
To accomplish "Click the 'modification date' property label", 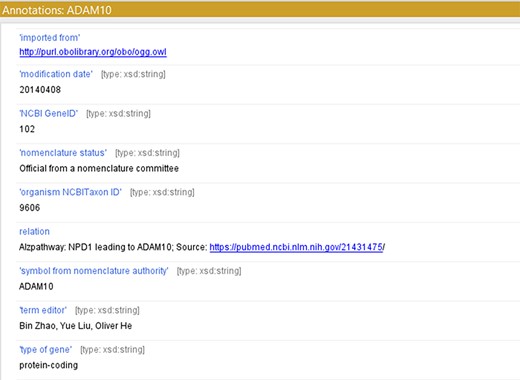I will point(56,74).
